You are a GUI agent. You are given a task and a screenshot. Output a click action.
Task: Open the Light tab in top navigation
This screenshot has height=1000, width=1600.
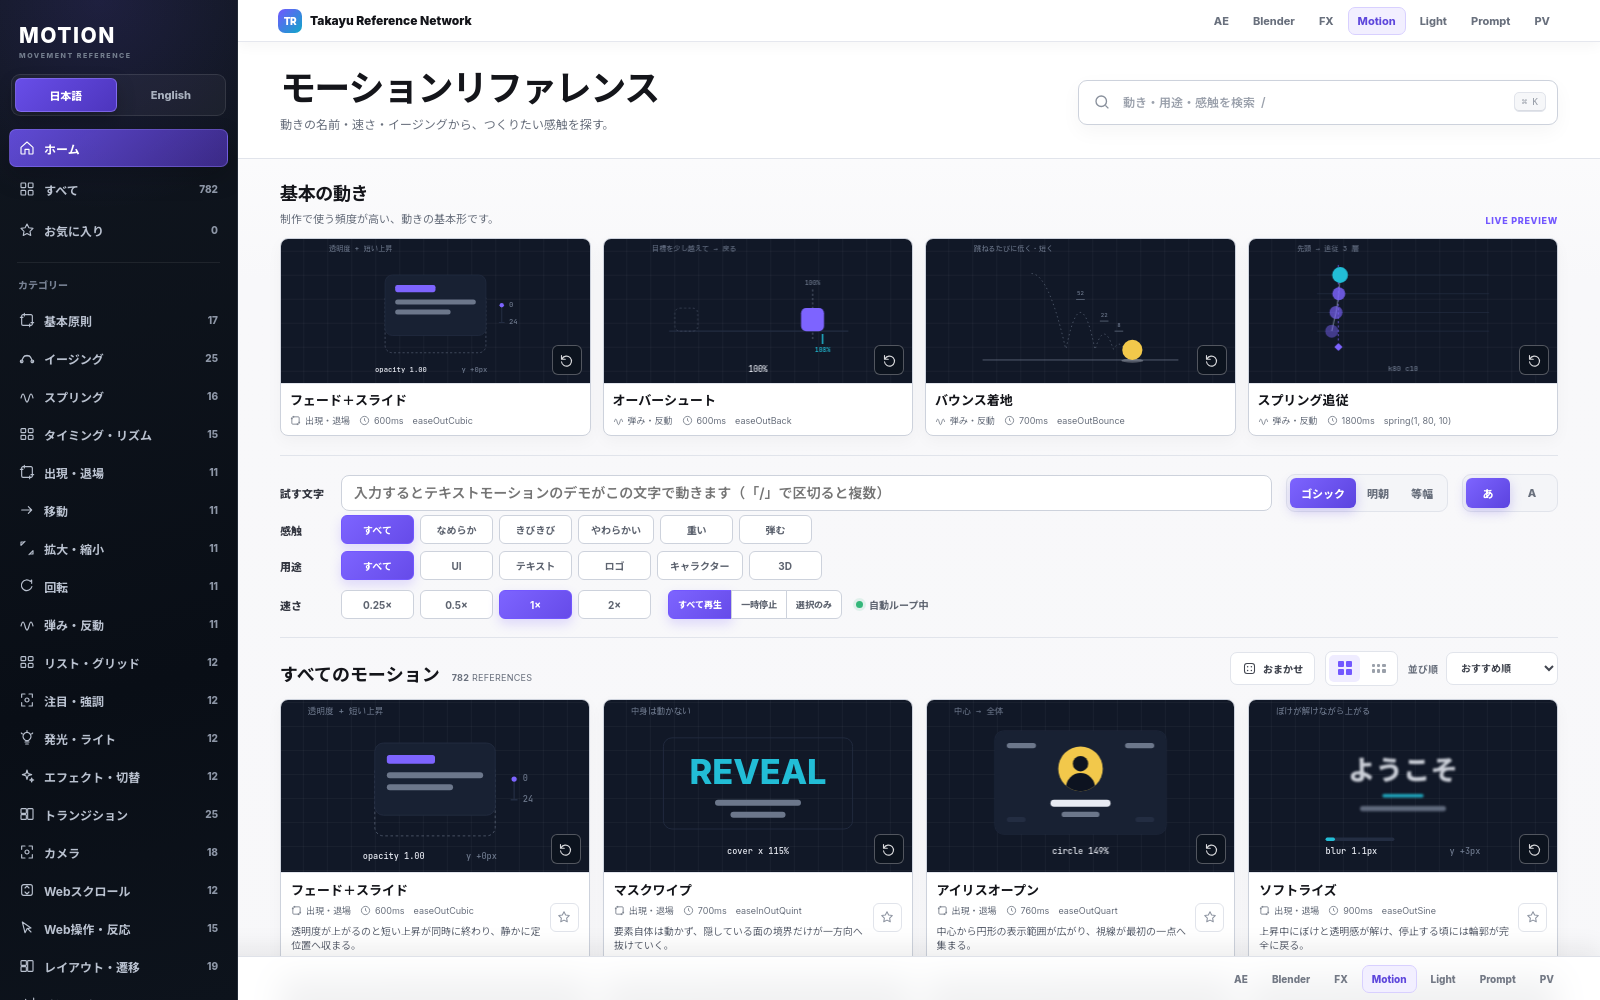pos(1432,21)
